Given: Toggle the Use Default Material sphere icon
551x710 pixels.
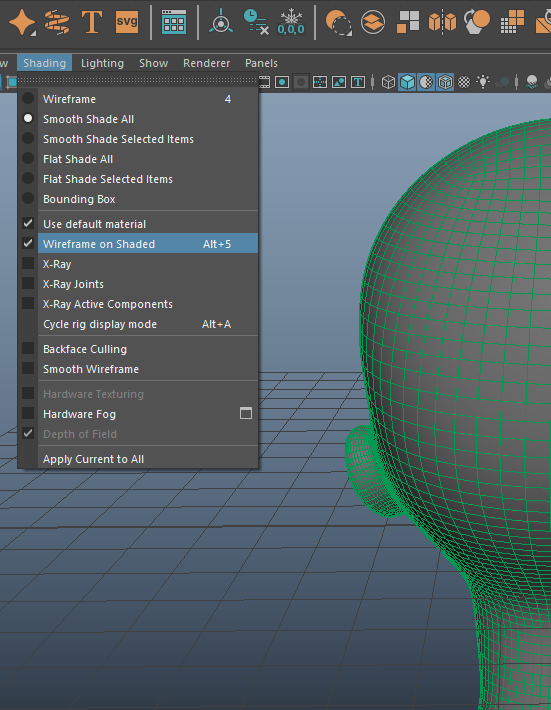Looking at the screenshot, I should coord(426,82).
